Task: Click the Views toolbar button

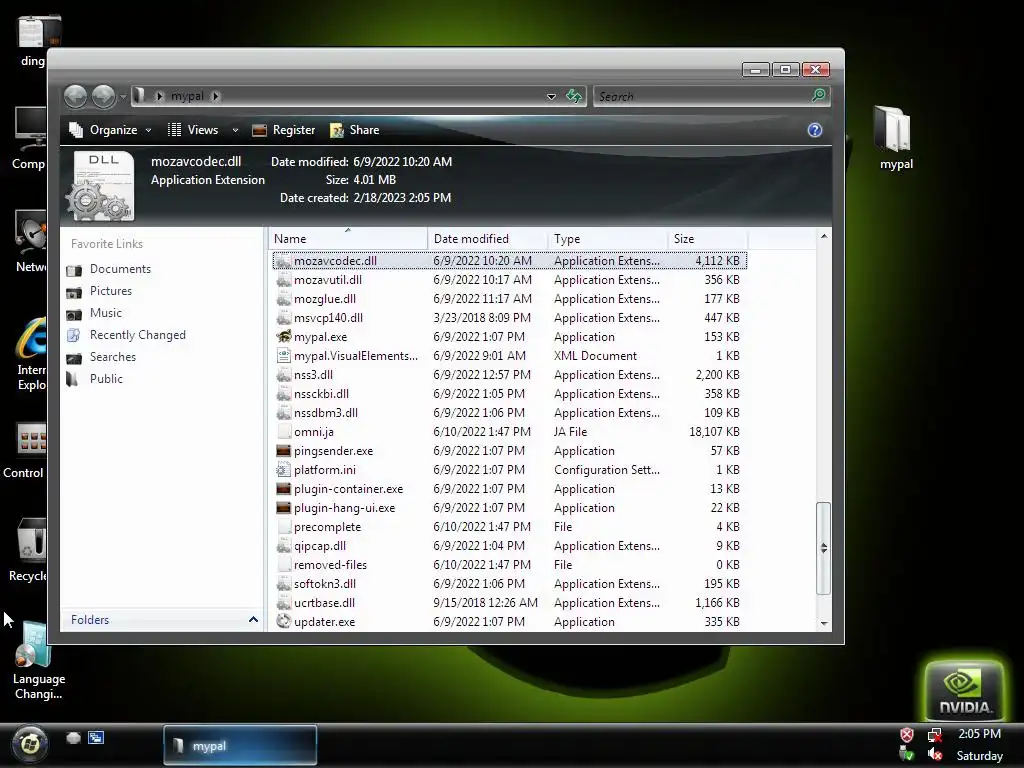Action: (193, 130)
